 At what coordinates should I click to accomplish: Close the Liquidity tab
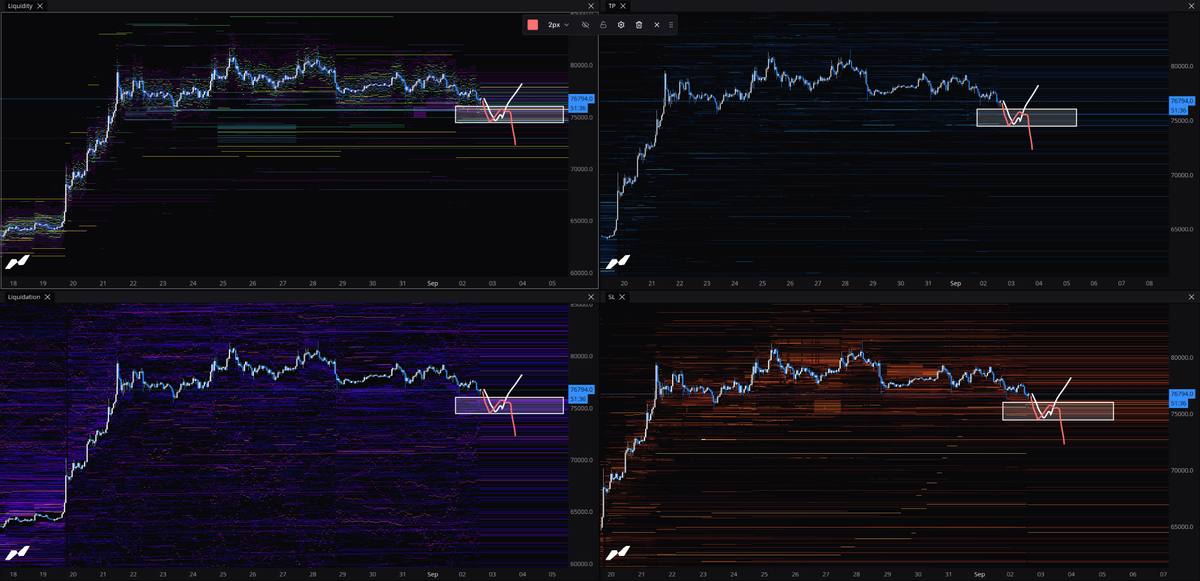(x=40, y=6)
